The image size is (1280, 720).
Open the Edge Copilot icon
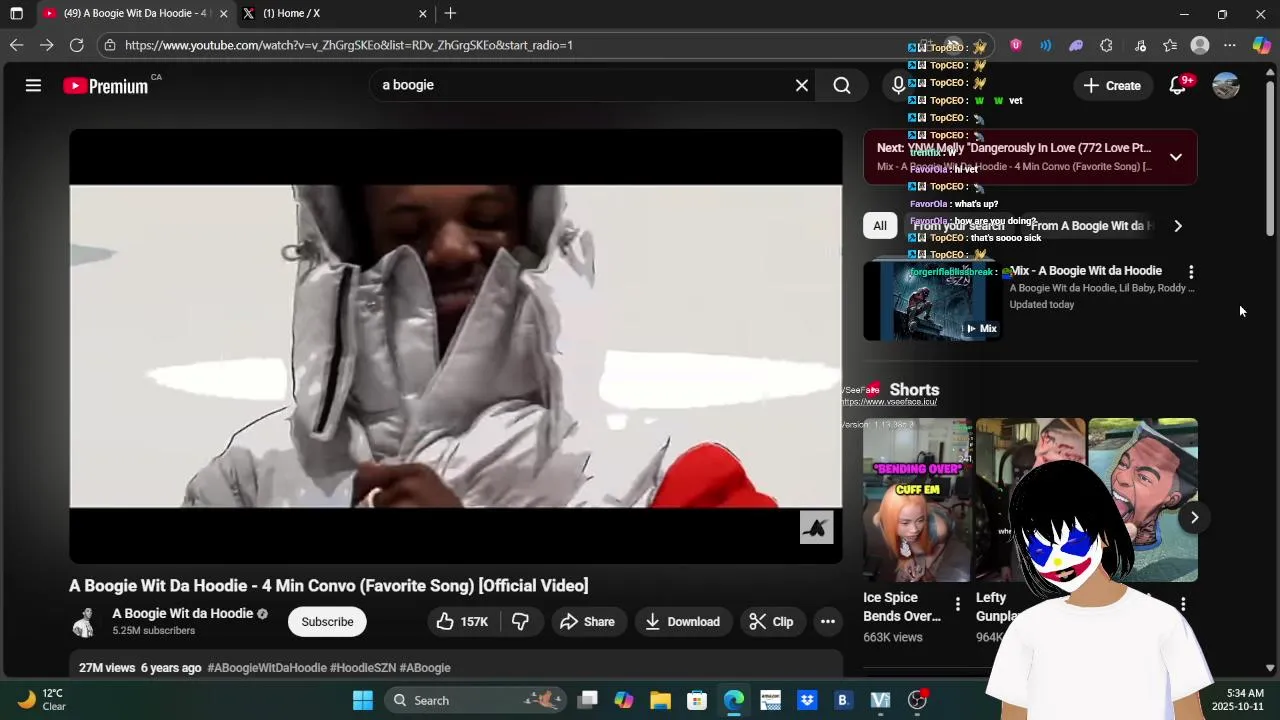(x=1261, y=45)
